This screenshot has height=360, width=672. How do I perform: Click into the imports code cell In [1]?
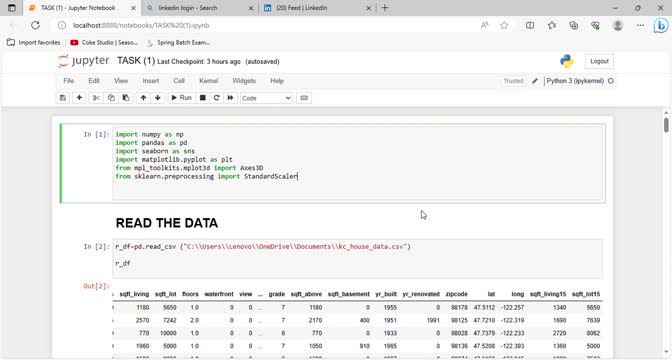click(x=357, y=164)
